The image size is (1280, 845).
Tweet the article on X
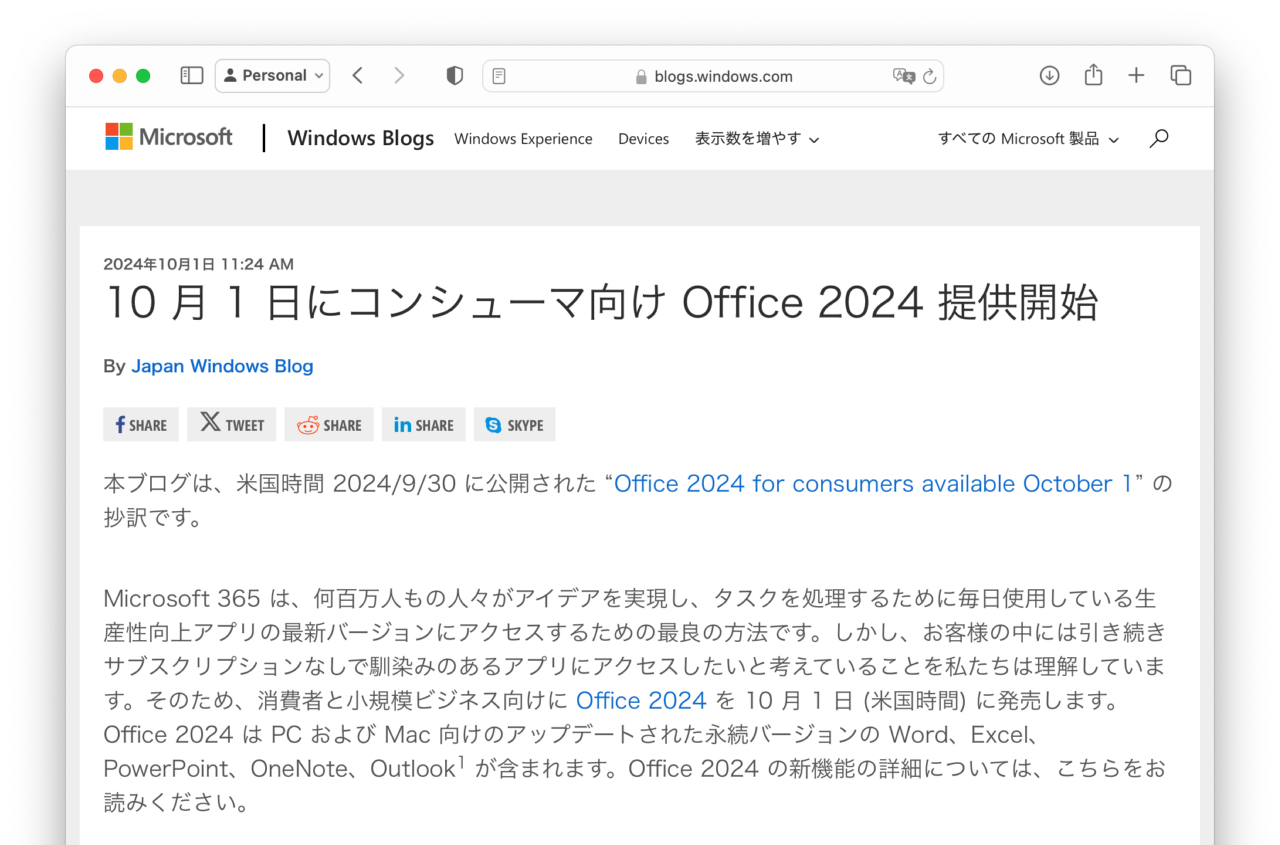click(x=232, y=425)
